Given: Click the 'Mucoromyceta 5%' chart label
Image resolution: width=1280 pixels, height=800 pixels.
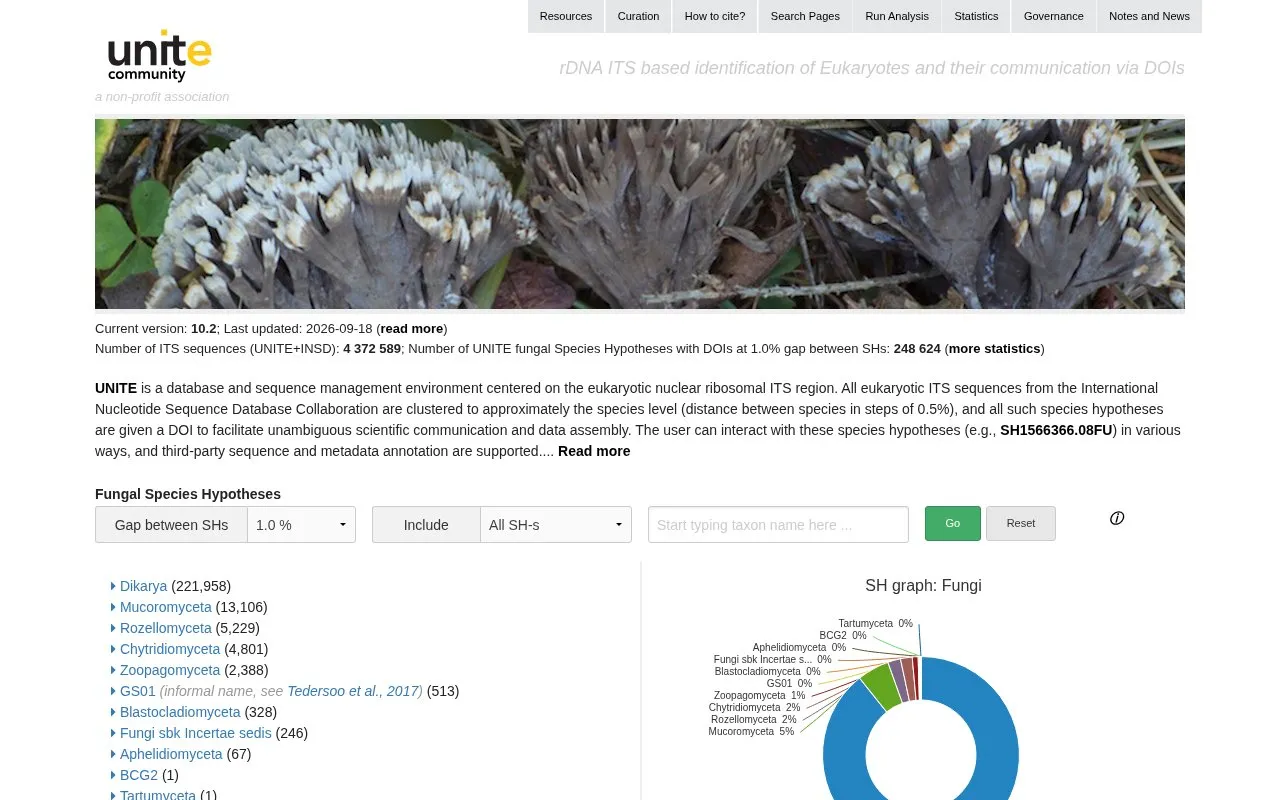Looking at the screenshot, I should [x=751, y=732].
